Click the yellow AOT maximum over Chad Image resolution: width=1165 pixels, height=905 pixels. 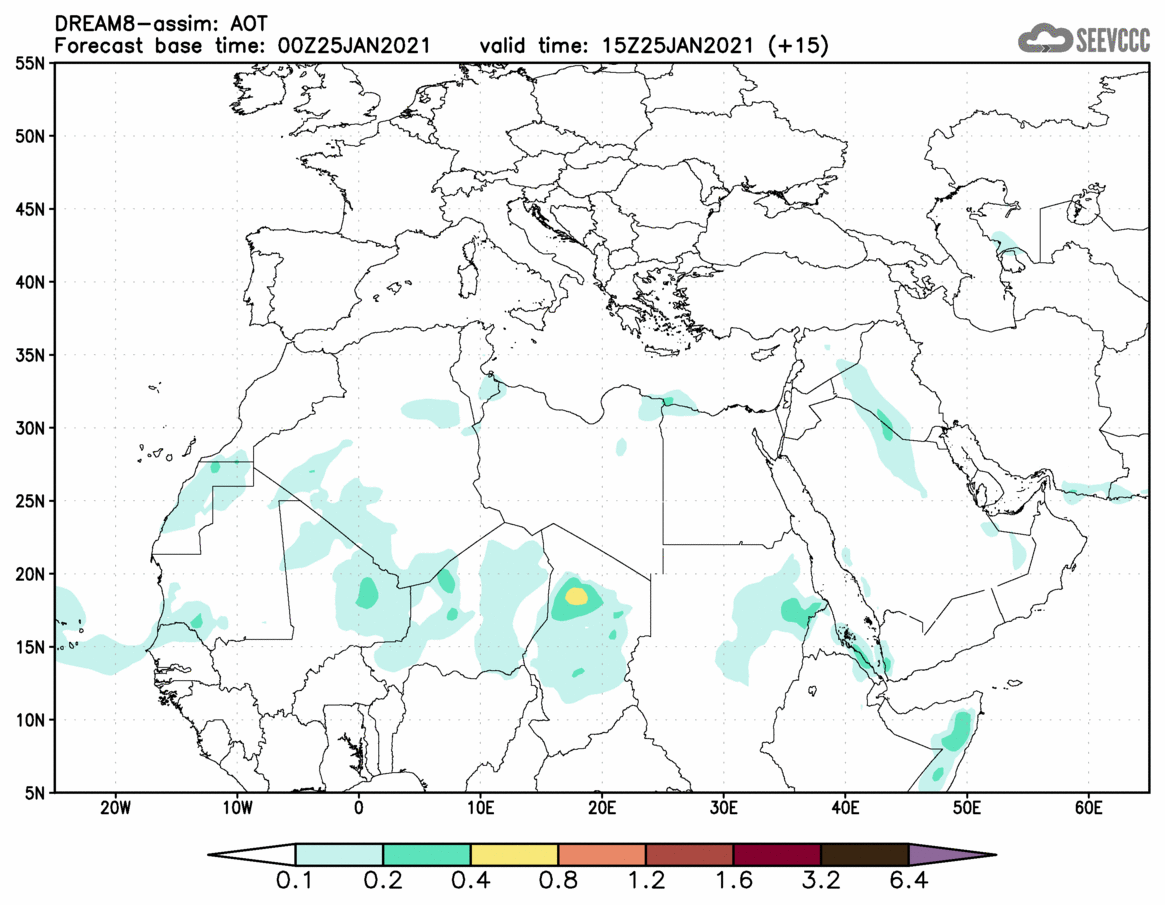click(577, 596)
